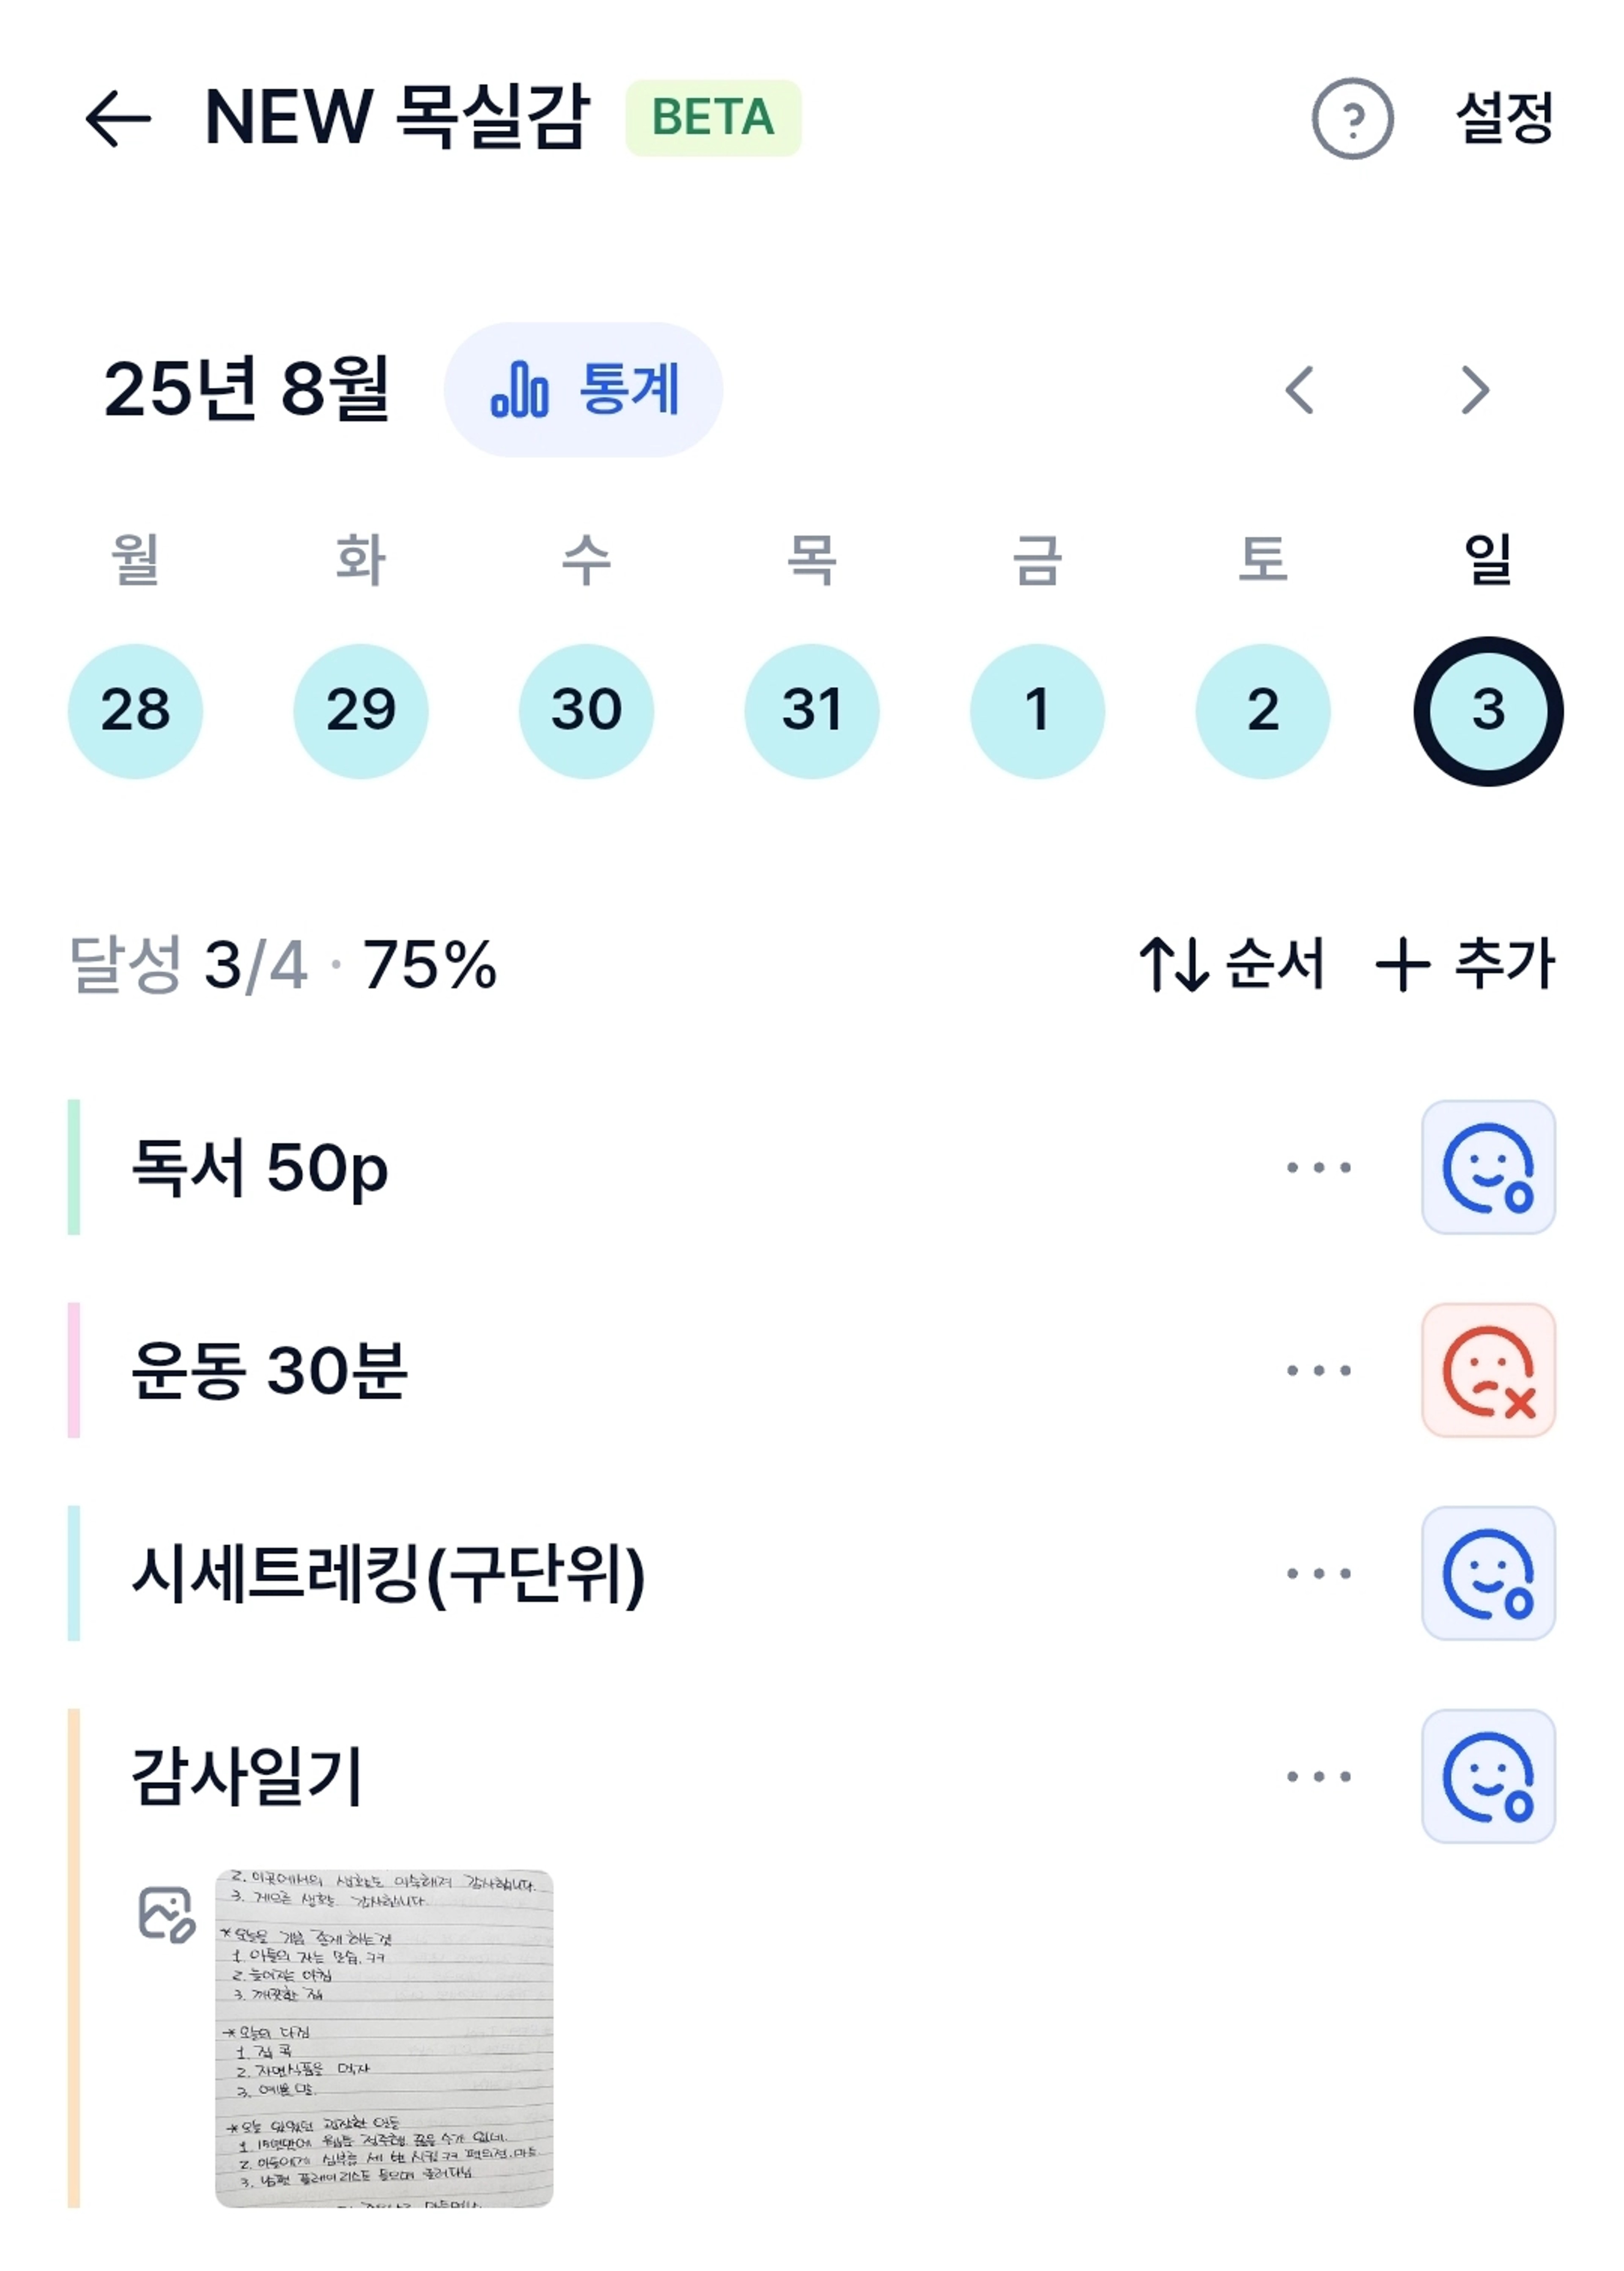Go to next week chevron

click(1475, 389)
